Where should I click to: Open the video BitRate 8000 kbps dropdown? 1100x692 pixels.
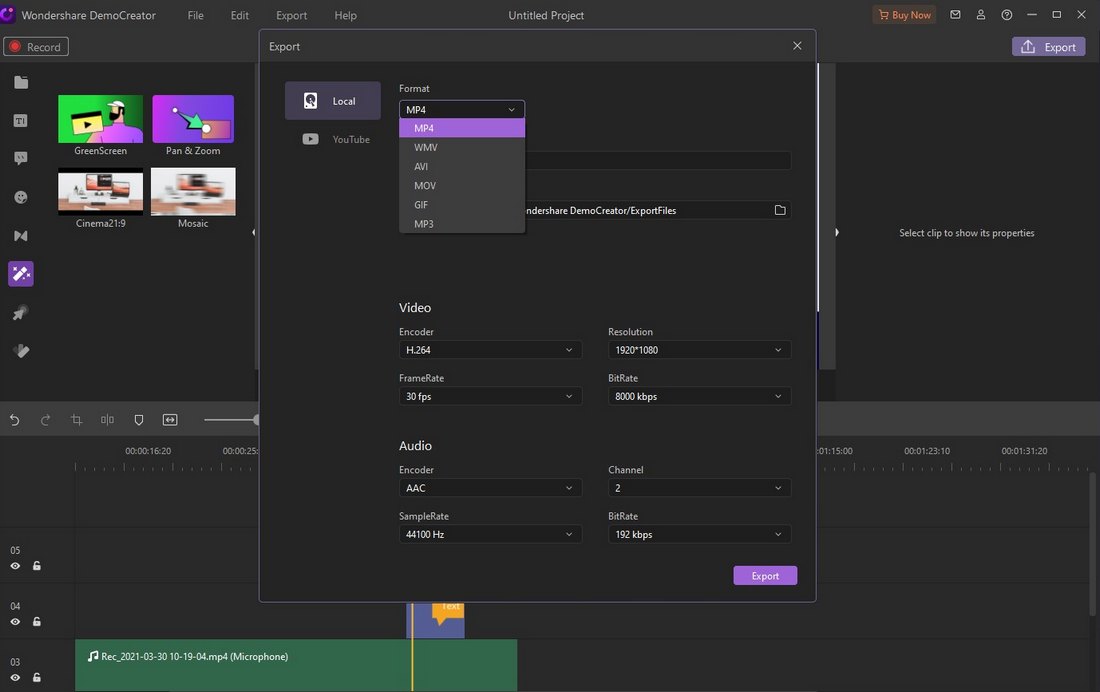point(699,396)
